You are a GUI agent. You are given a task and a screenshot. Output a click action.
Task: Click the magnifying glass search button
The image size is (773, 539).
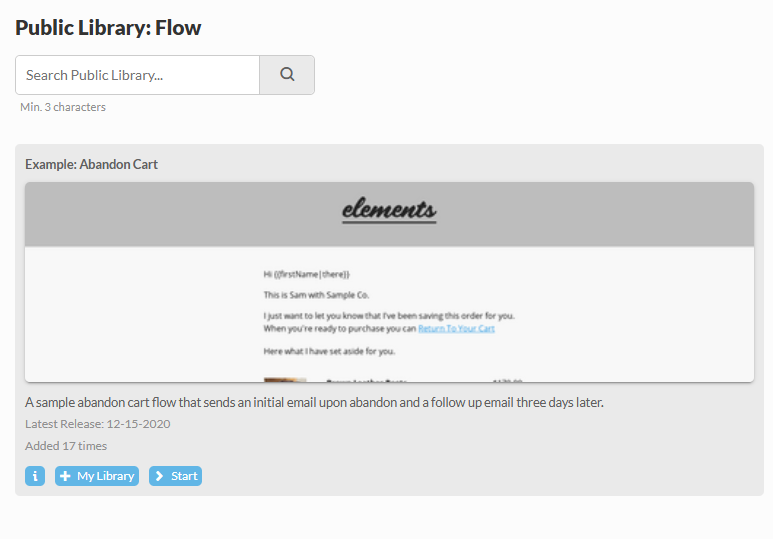pos(287,75)
